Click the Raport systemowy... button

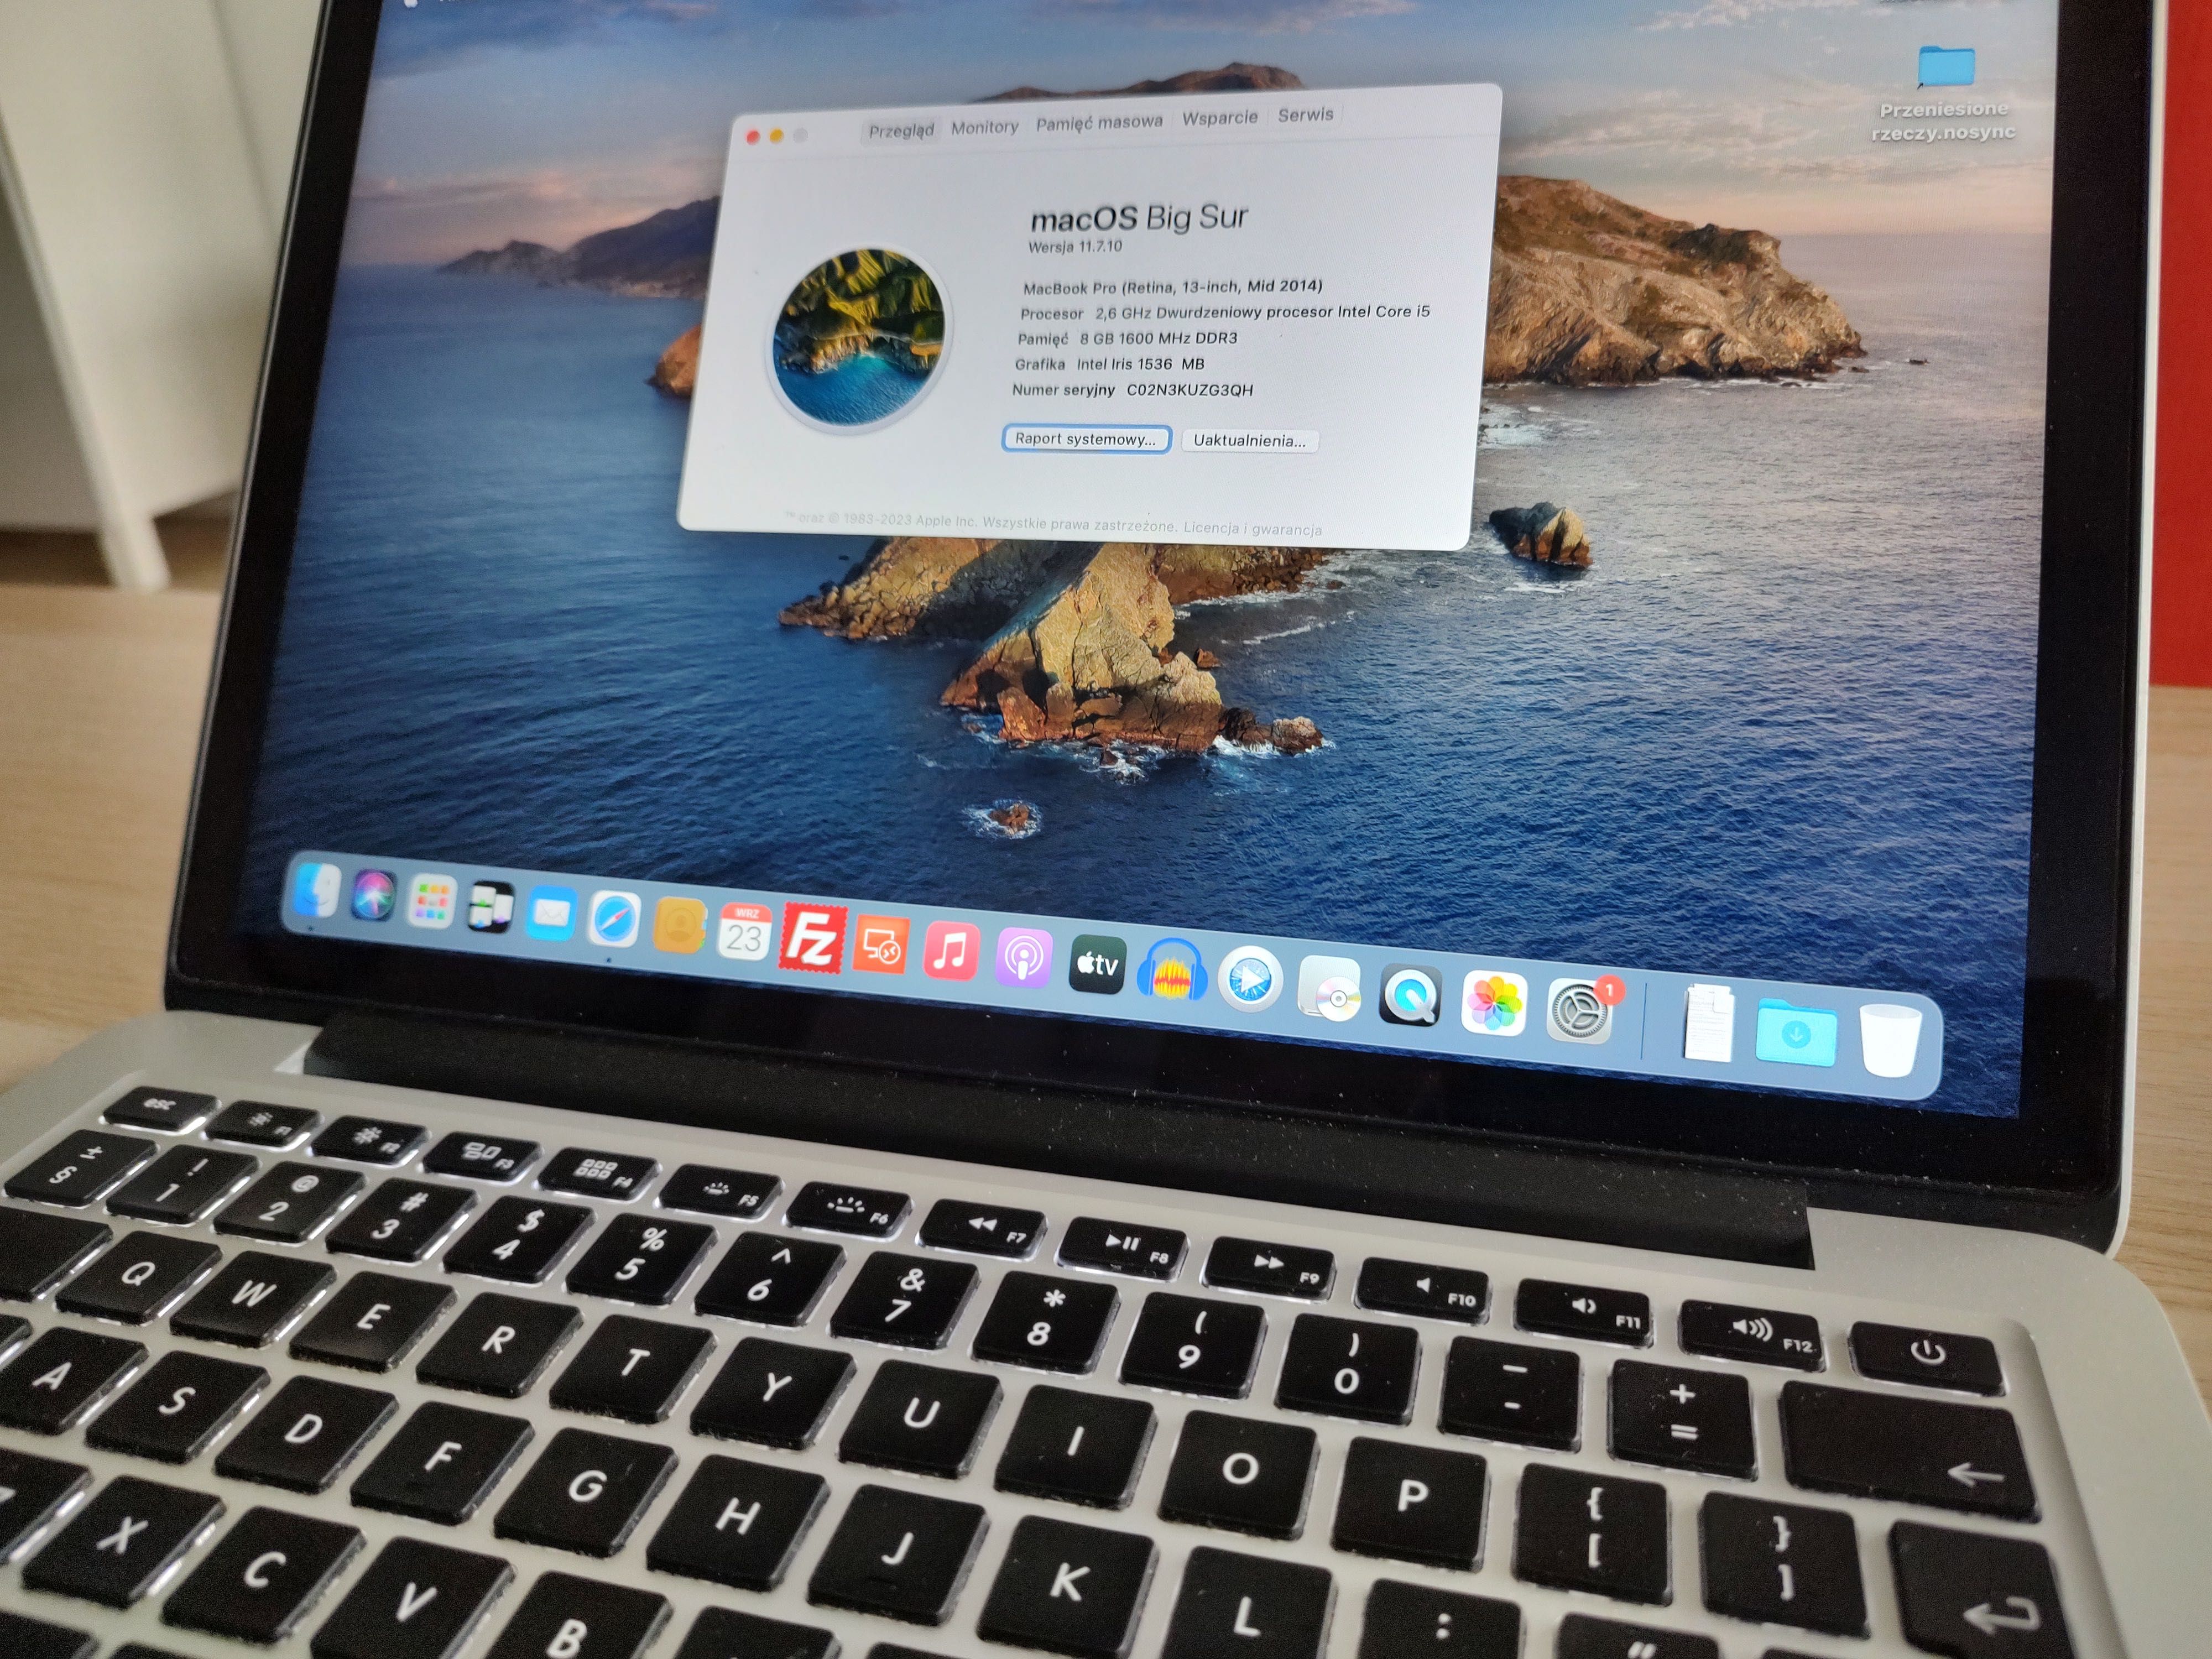click(x=1086, y=439)
